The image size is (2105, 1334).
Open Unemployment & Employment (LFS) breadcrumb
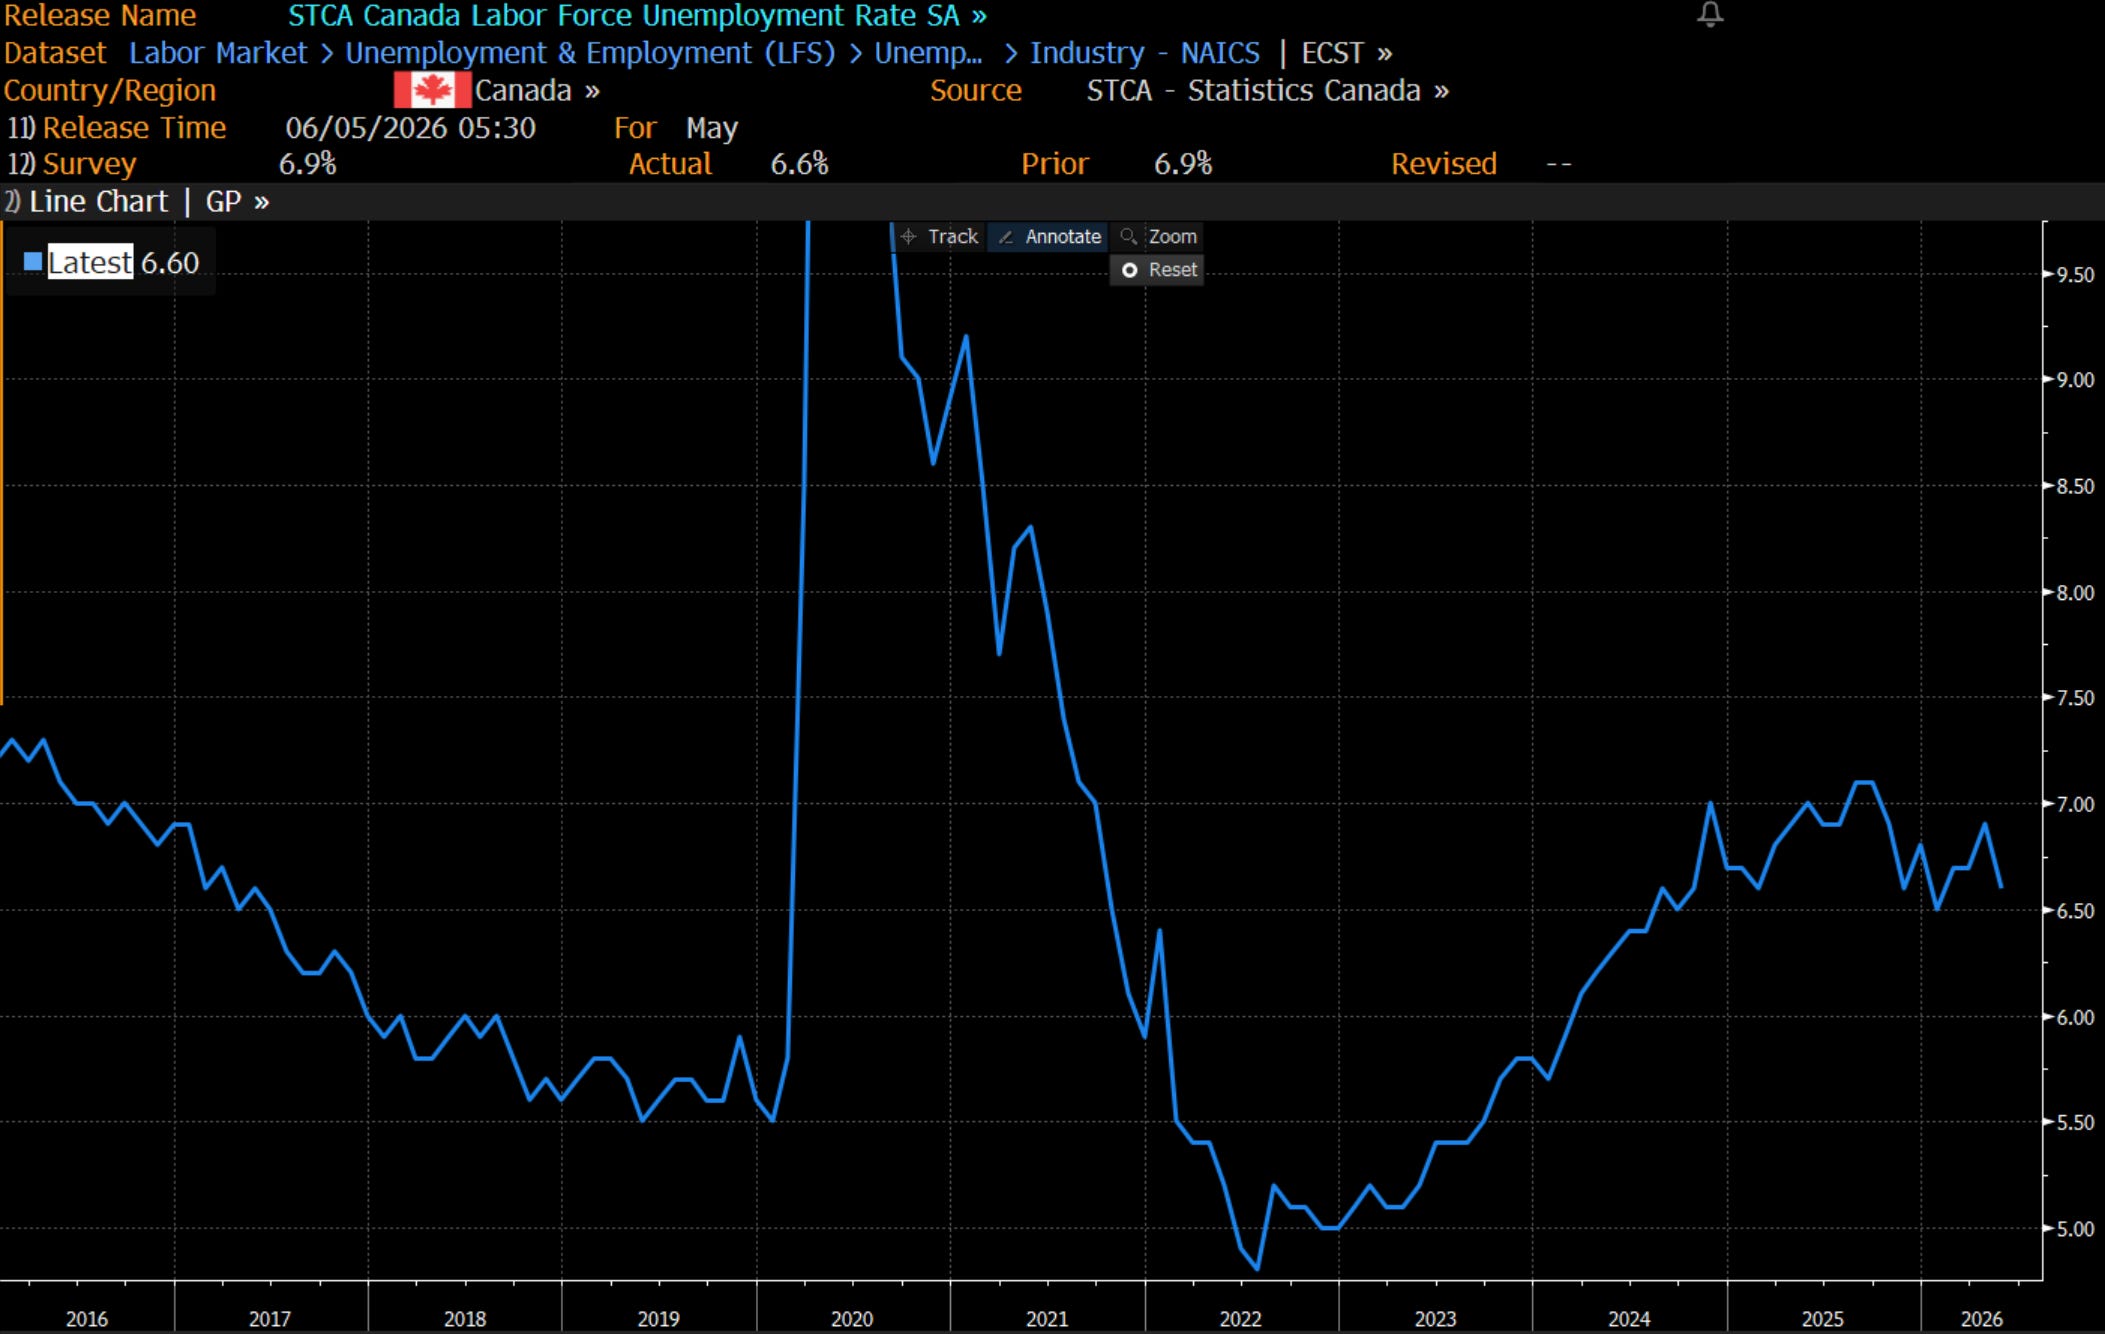point(590,53)
